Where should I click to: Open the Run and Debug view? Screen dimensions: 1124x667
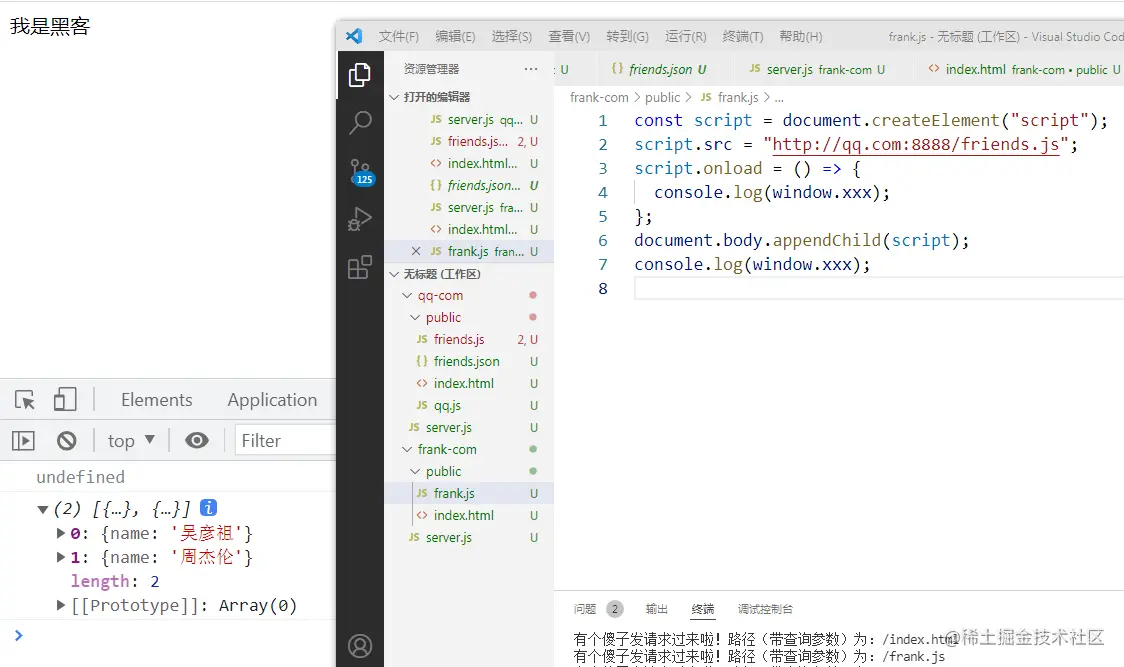360,219
